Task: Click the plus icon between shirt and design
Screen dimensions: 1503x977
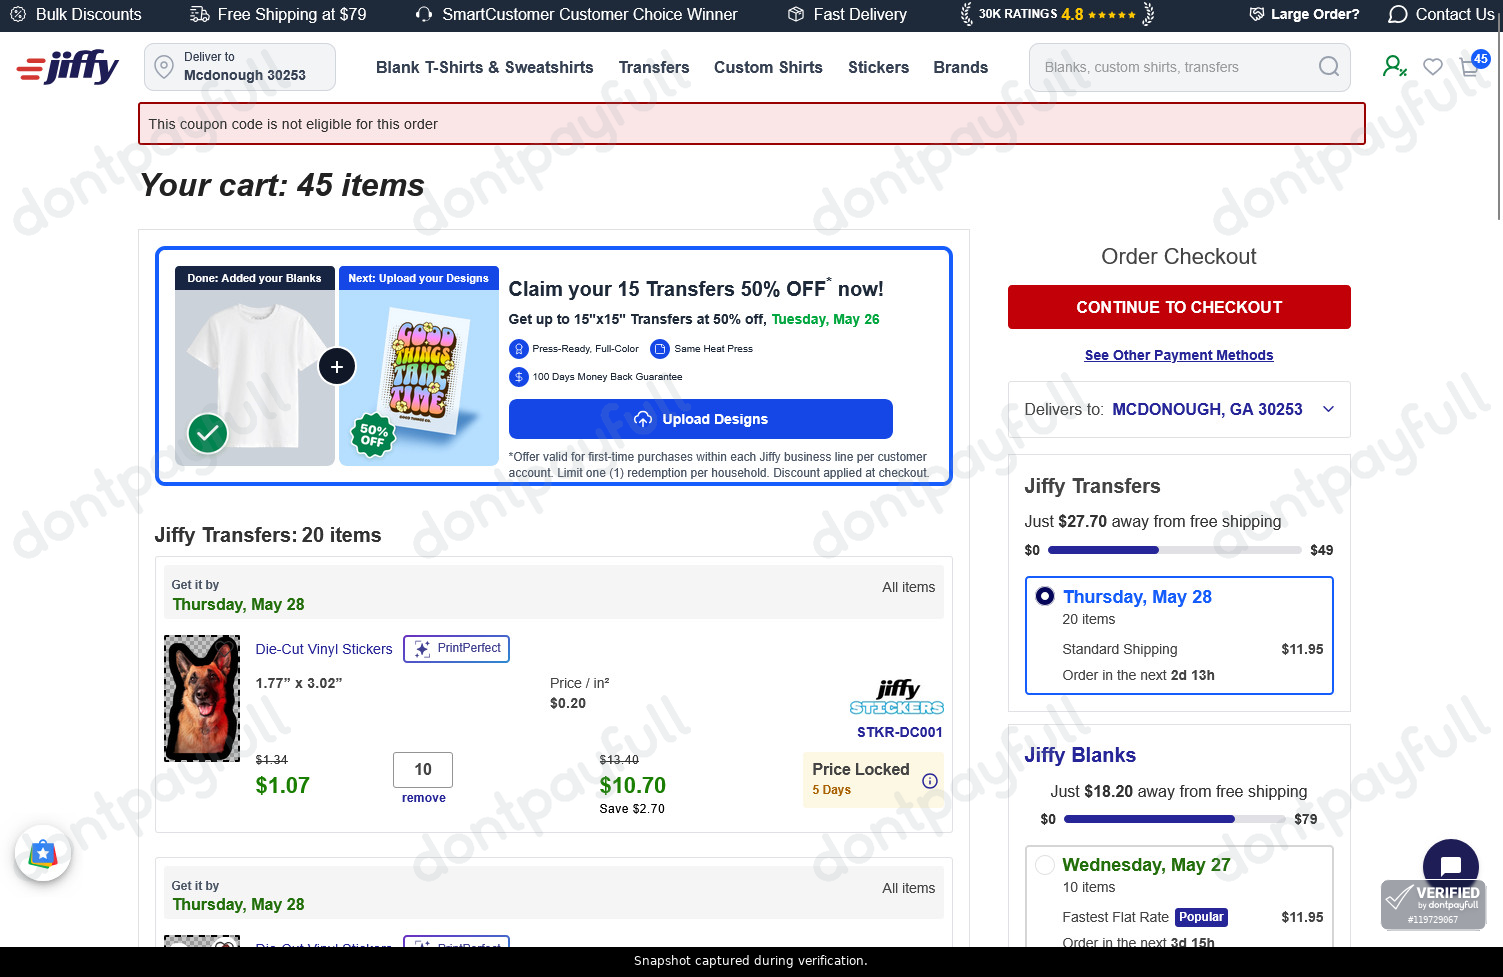Action: [x=337, y=367]
